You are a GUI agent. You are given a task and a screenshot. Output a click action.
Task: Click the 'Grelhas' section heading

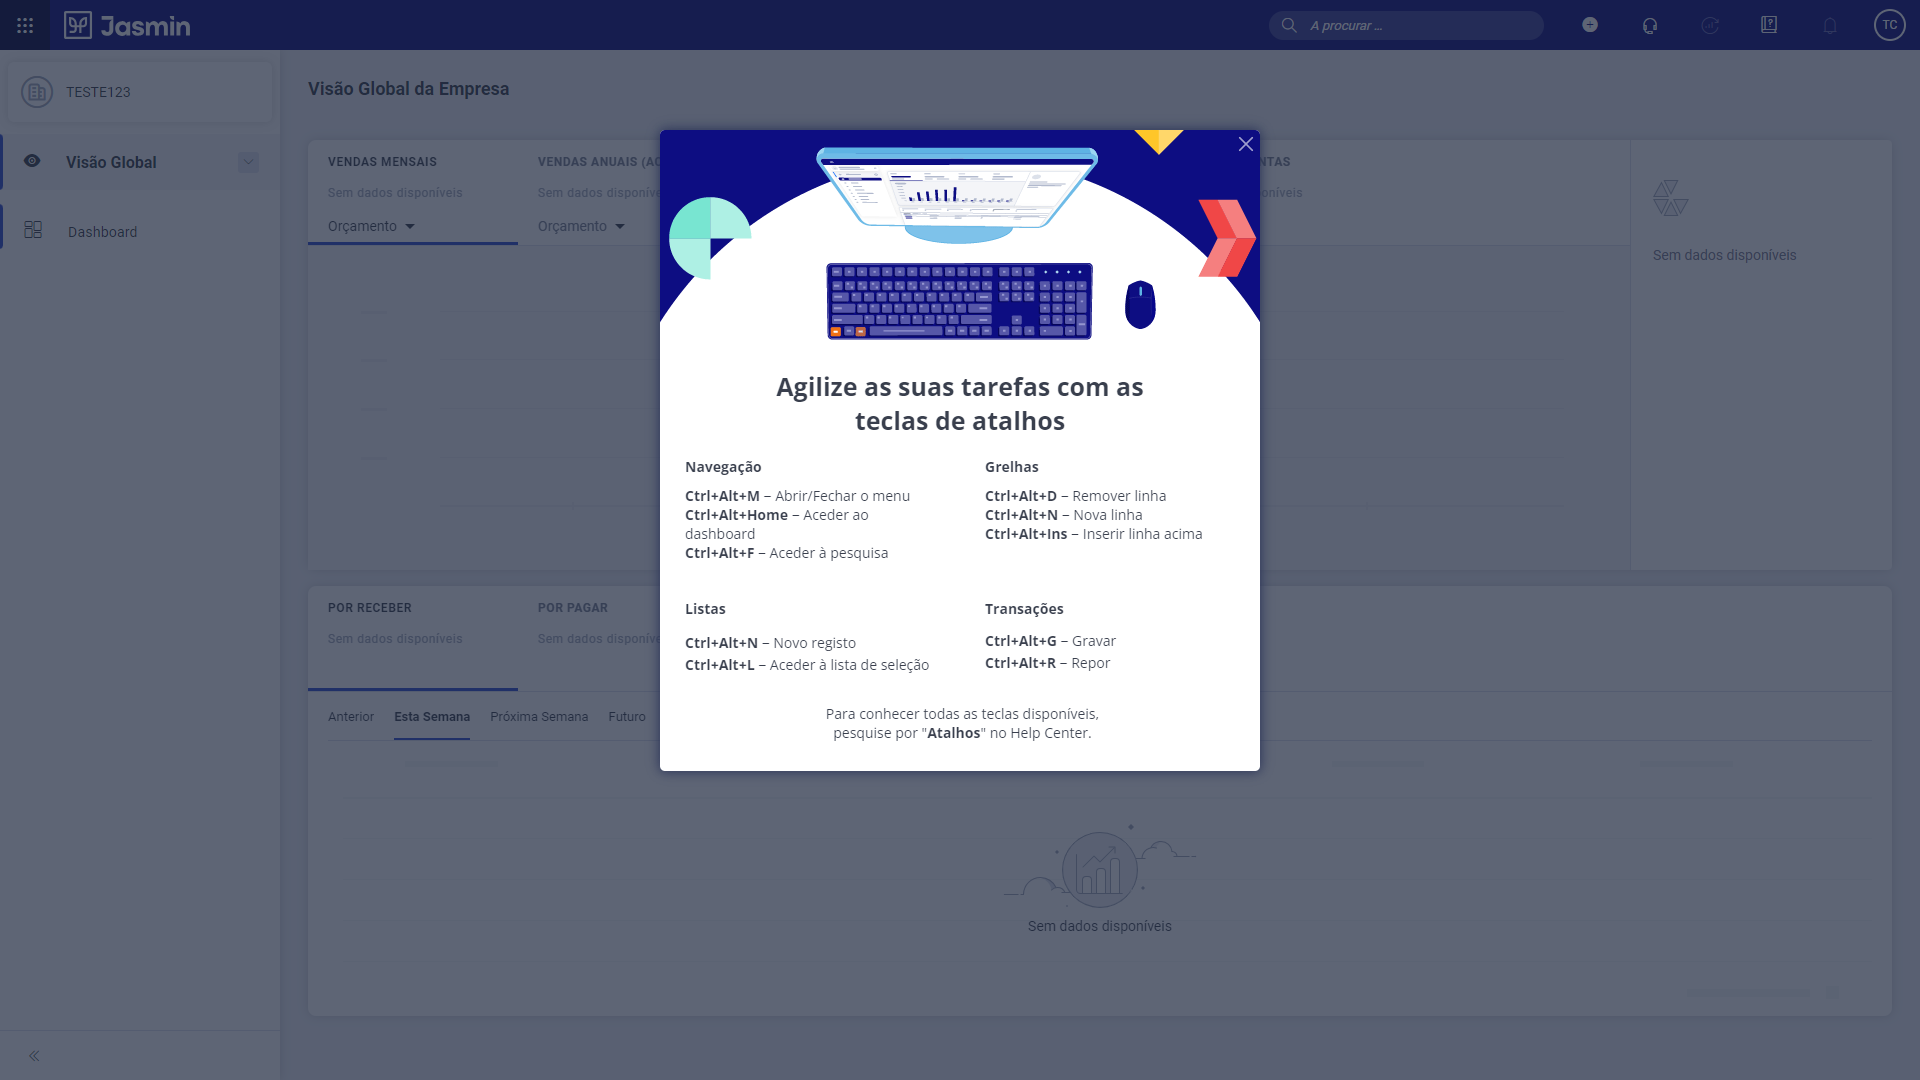coord(1011,467)
